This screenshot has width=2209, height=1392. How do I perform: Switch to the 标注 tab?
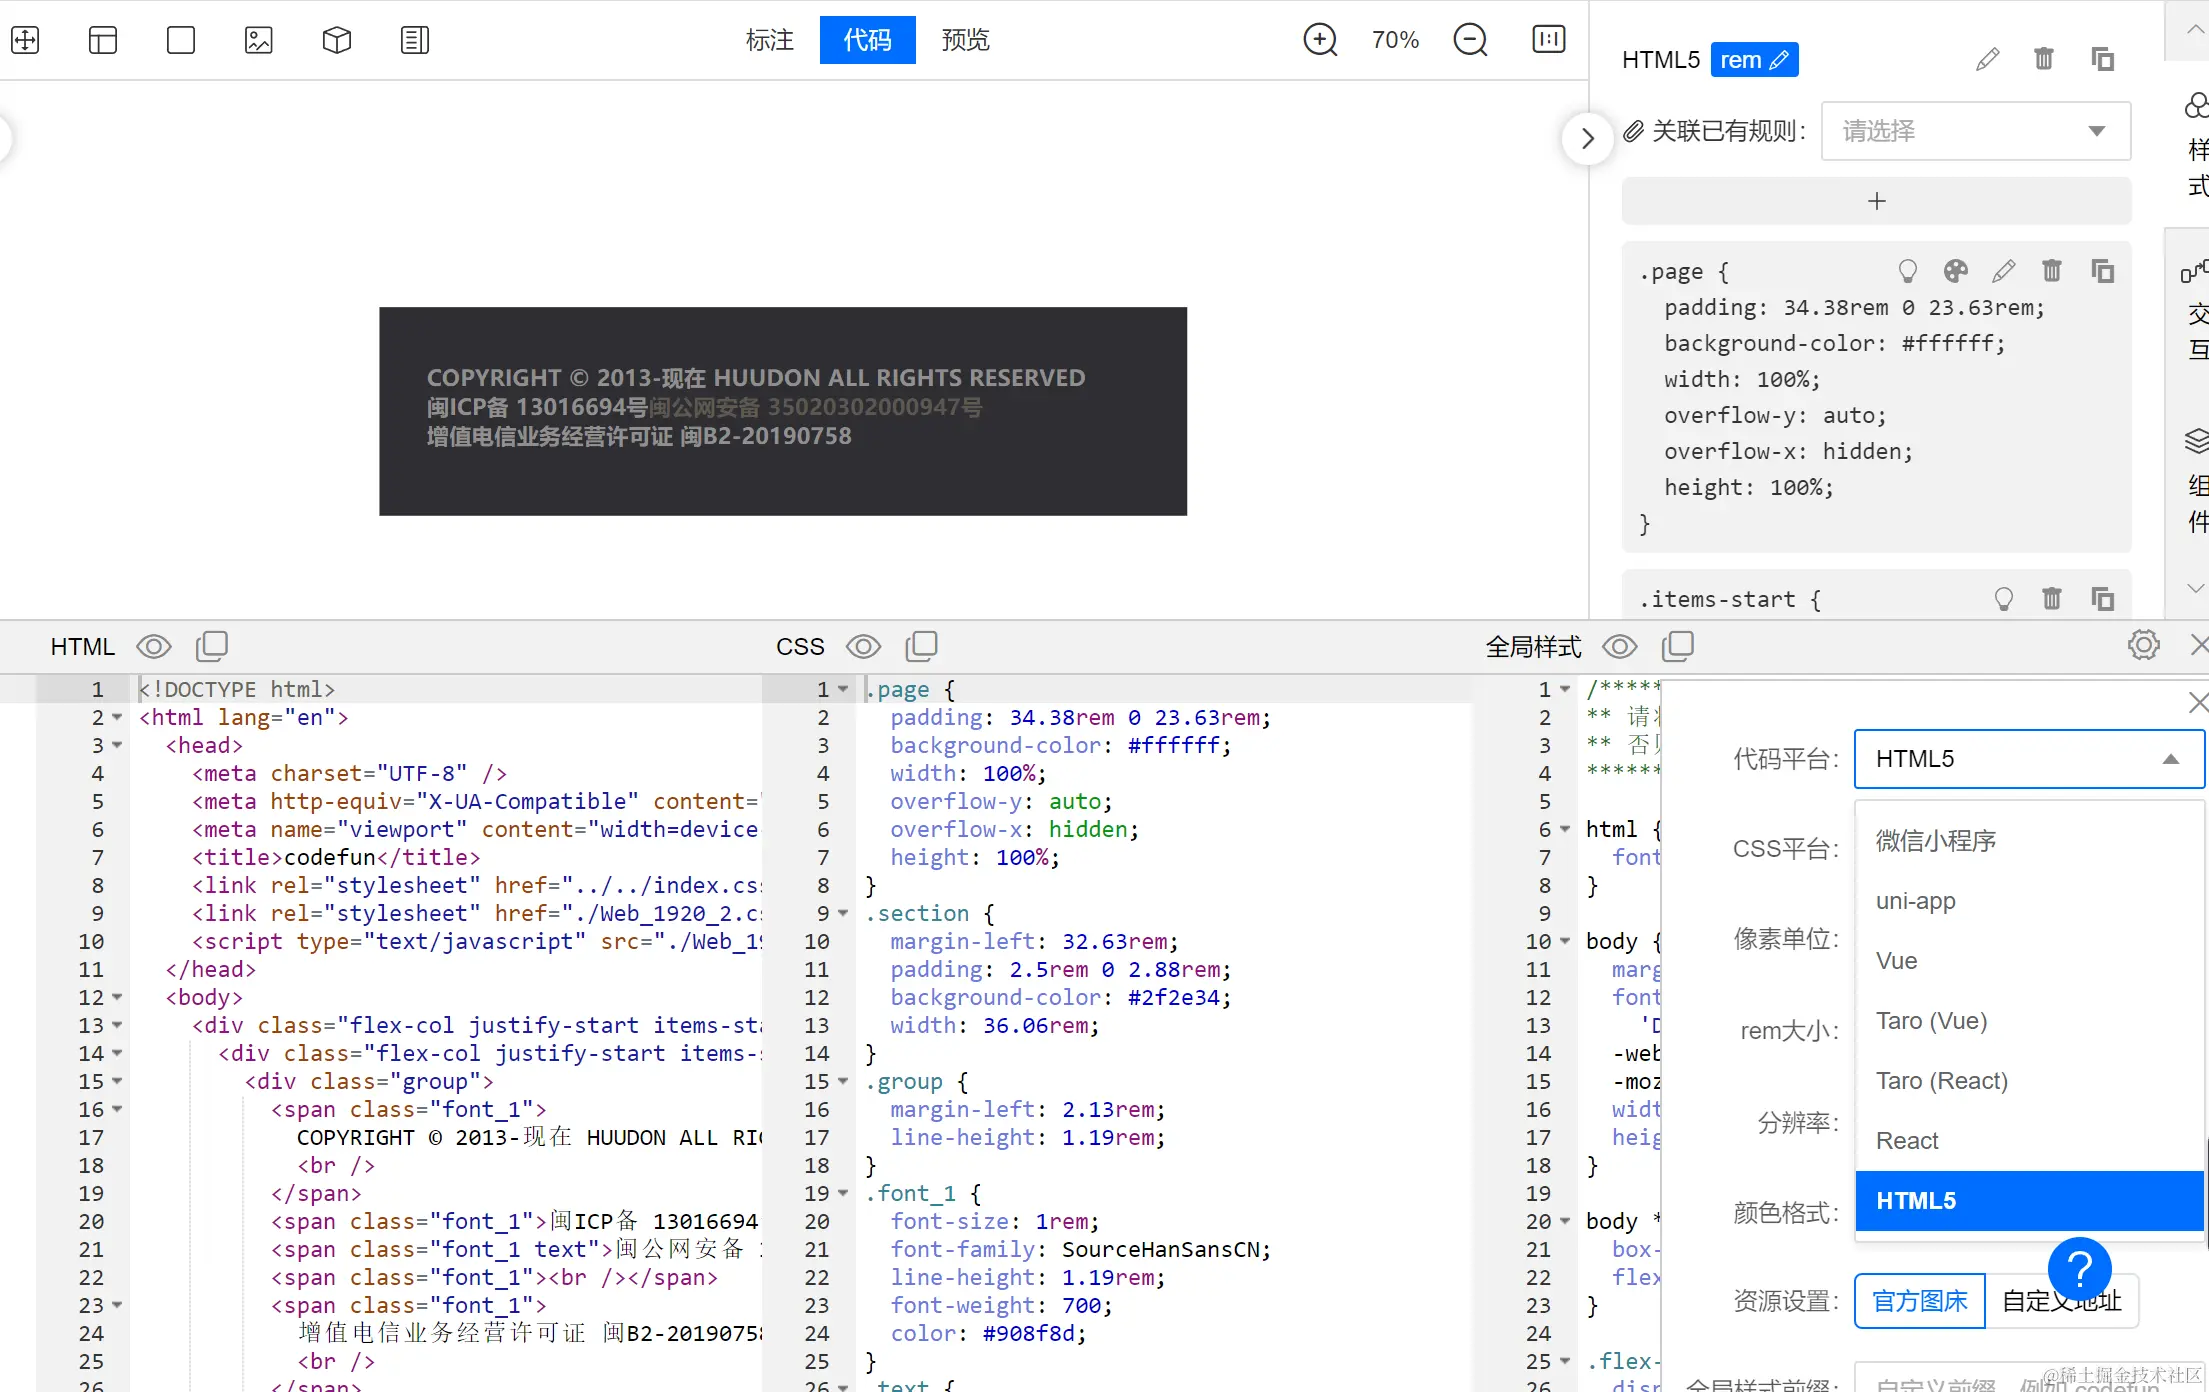pos(769,40)
